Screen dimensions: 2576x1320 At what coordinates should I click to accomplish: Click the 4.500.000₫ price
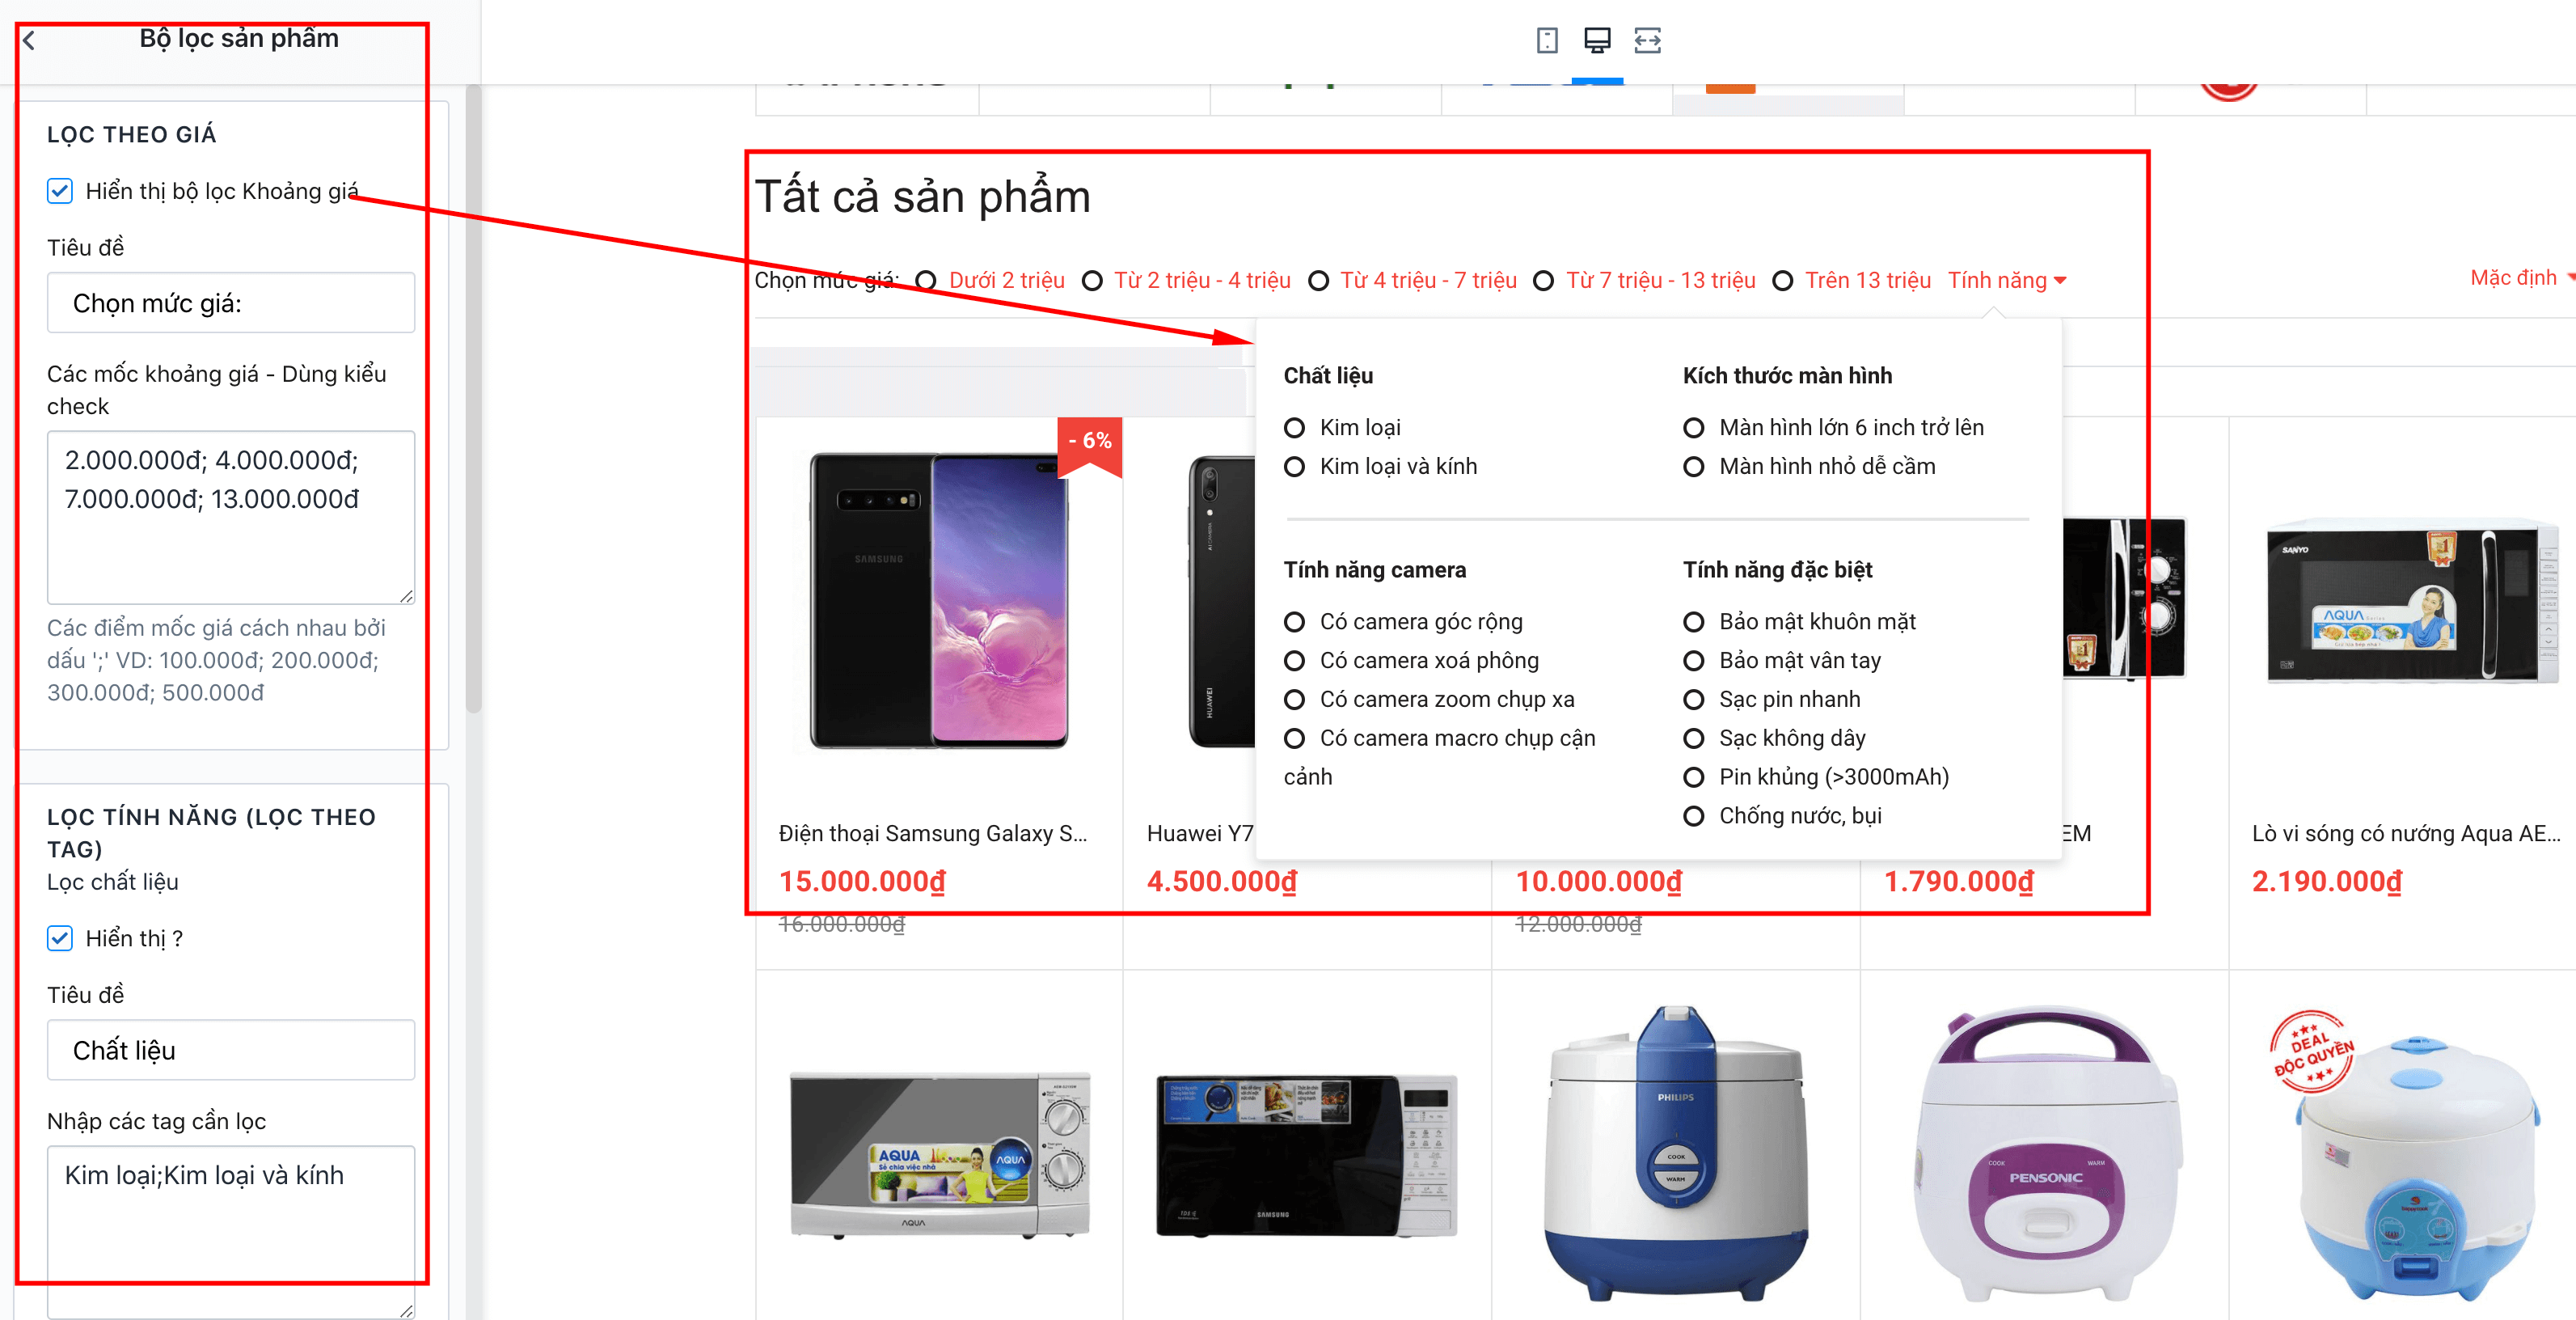(1222, 882)
